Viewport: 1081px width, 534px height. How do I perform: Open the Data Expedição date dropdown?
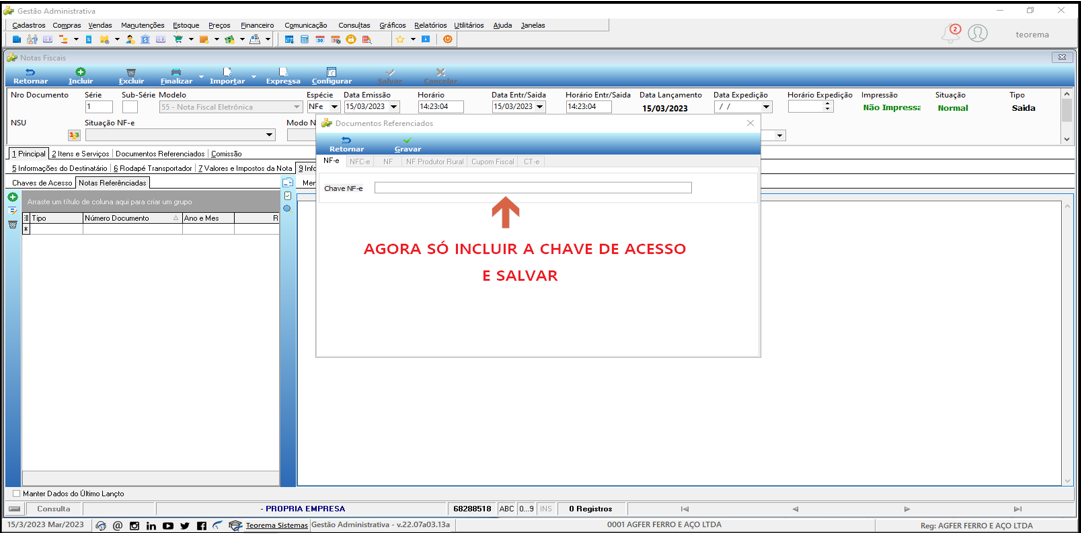click(767, 107)
